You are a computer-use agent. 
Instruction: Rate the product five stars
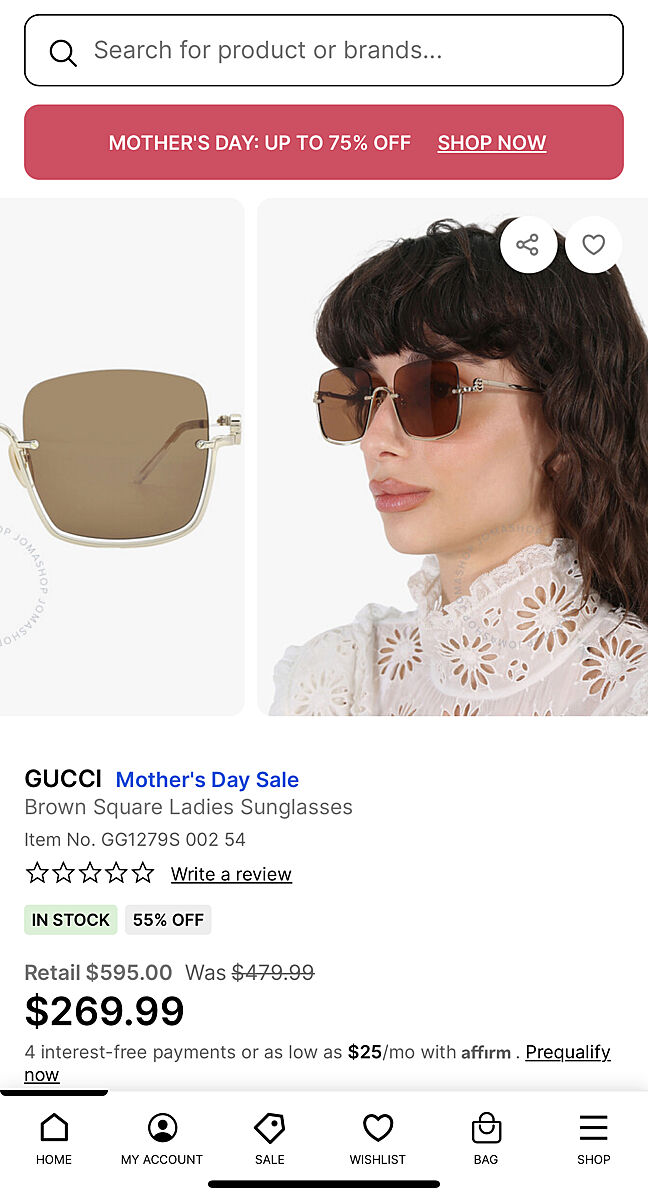point(143,873)
